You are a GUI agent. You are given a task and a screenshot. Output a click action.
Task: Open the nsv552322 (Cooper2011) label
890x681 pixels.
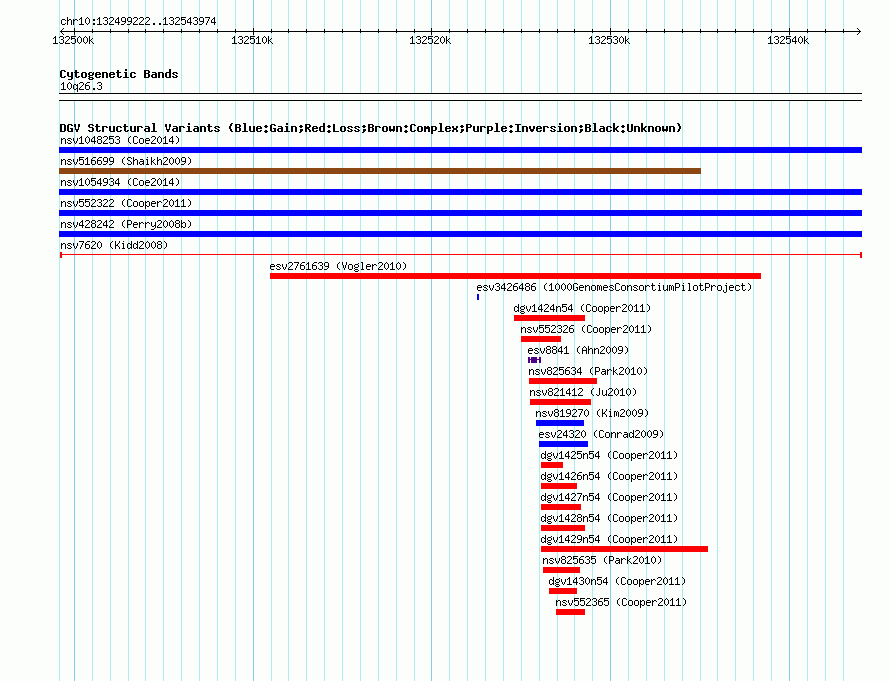pos(126,203)
